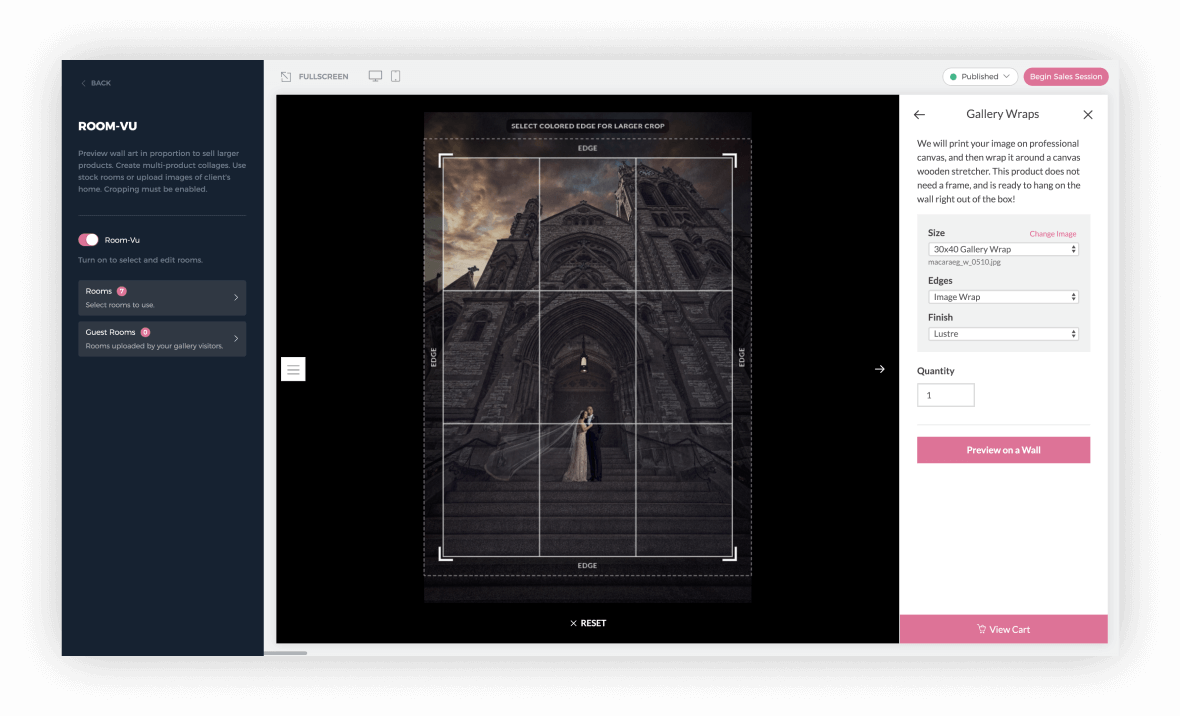Click the ROOM-VU heading
Screen dimensions: 1180x716
(108, 126)
